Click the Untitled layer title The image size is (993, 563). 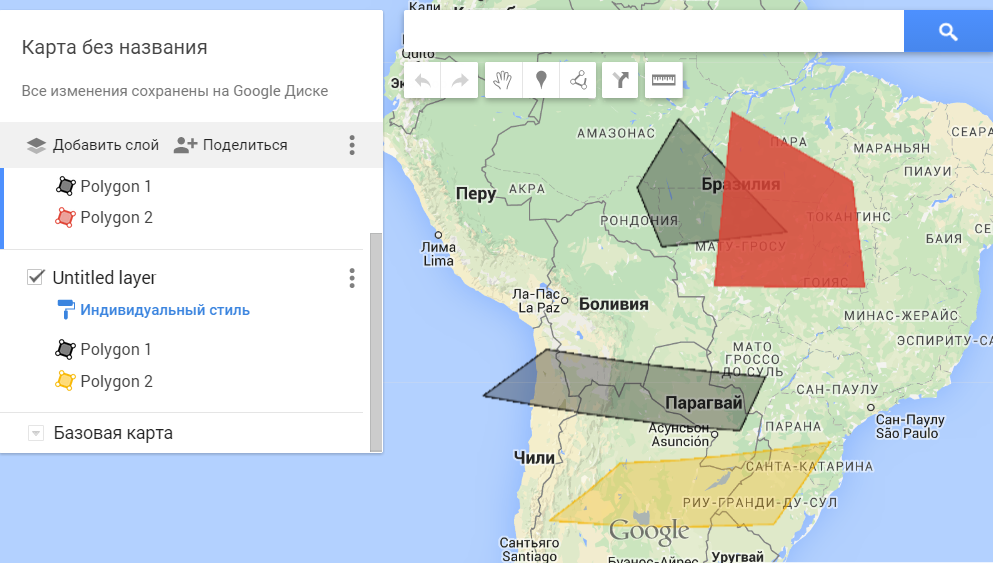click(x=104, y=278)
